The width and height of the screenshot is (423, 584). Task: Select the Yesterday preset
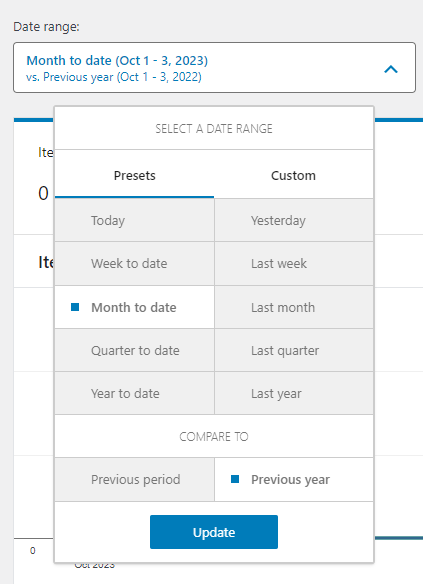coord(294,220)
